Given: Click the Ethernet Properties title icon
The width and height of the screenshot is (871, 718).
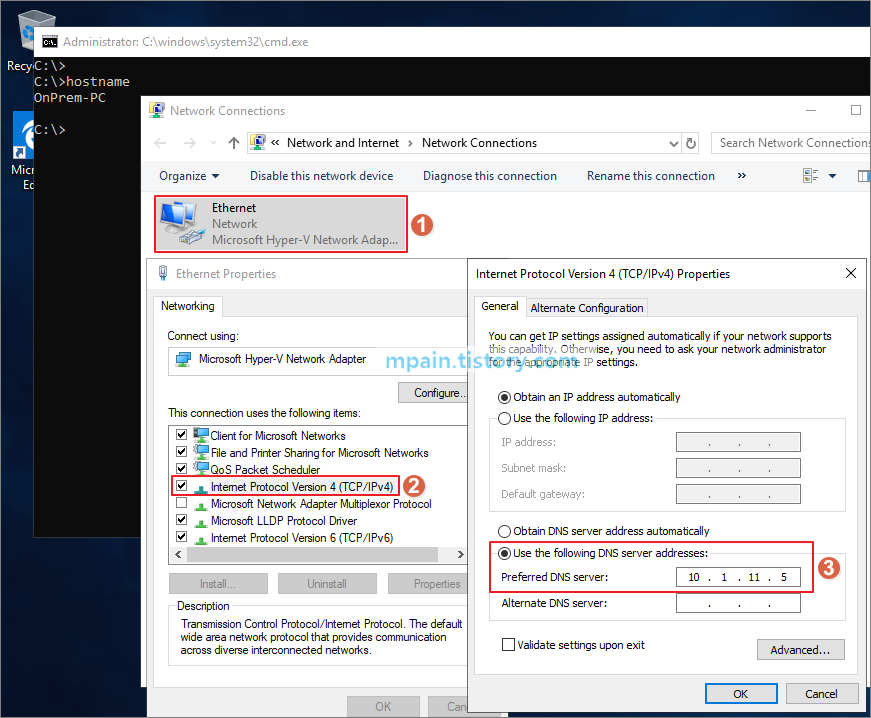Looking at the screenshot, I should tap(163, 273).
